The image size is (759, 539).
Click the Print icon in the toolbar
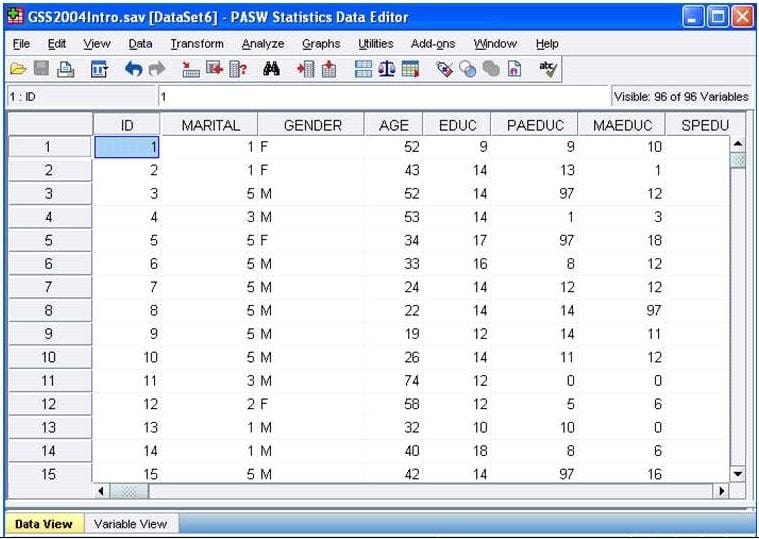pyautogui.click(x=65, y=69)
